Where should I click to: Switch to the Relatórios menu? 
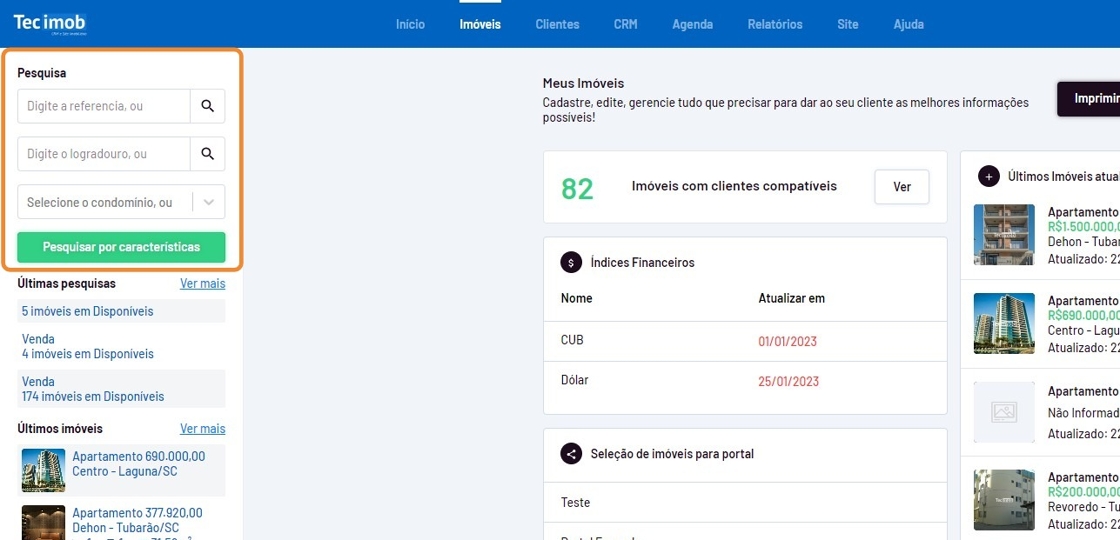[x=774, y=24]
